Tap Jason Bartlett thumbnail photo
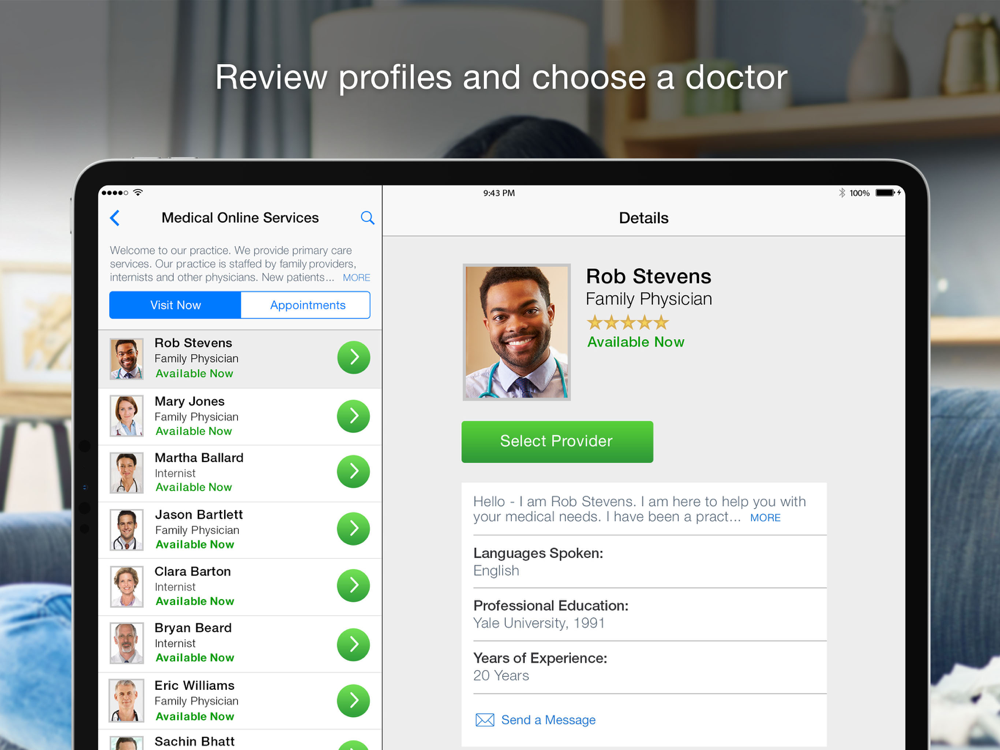The image size is (1000, 750). tap(126, 529)
